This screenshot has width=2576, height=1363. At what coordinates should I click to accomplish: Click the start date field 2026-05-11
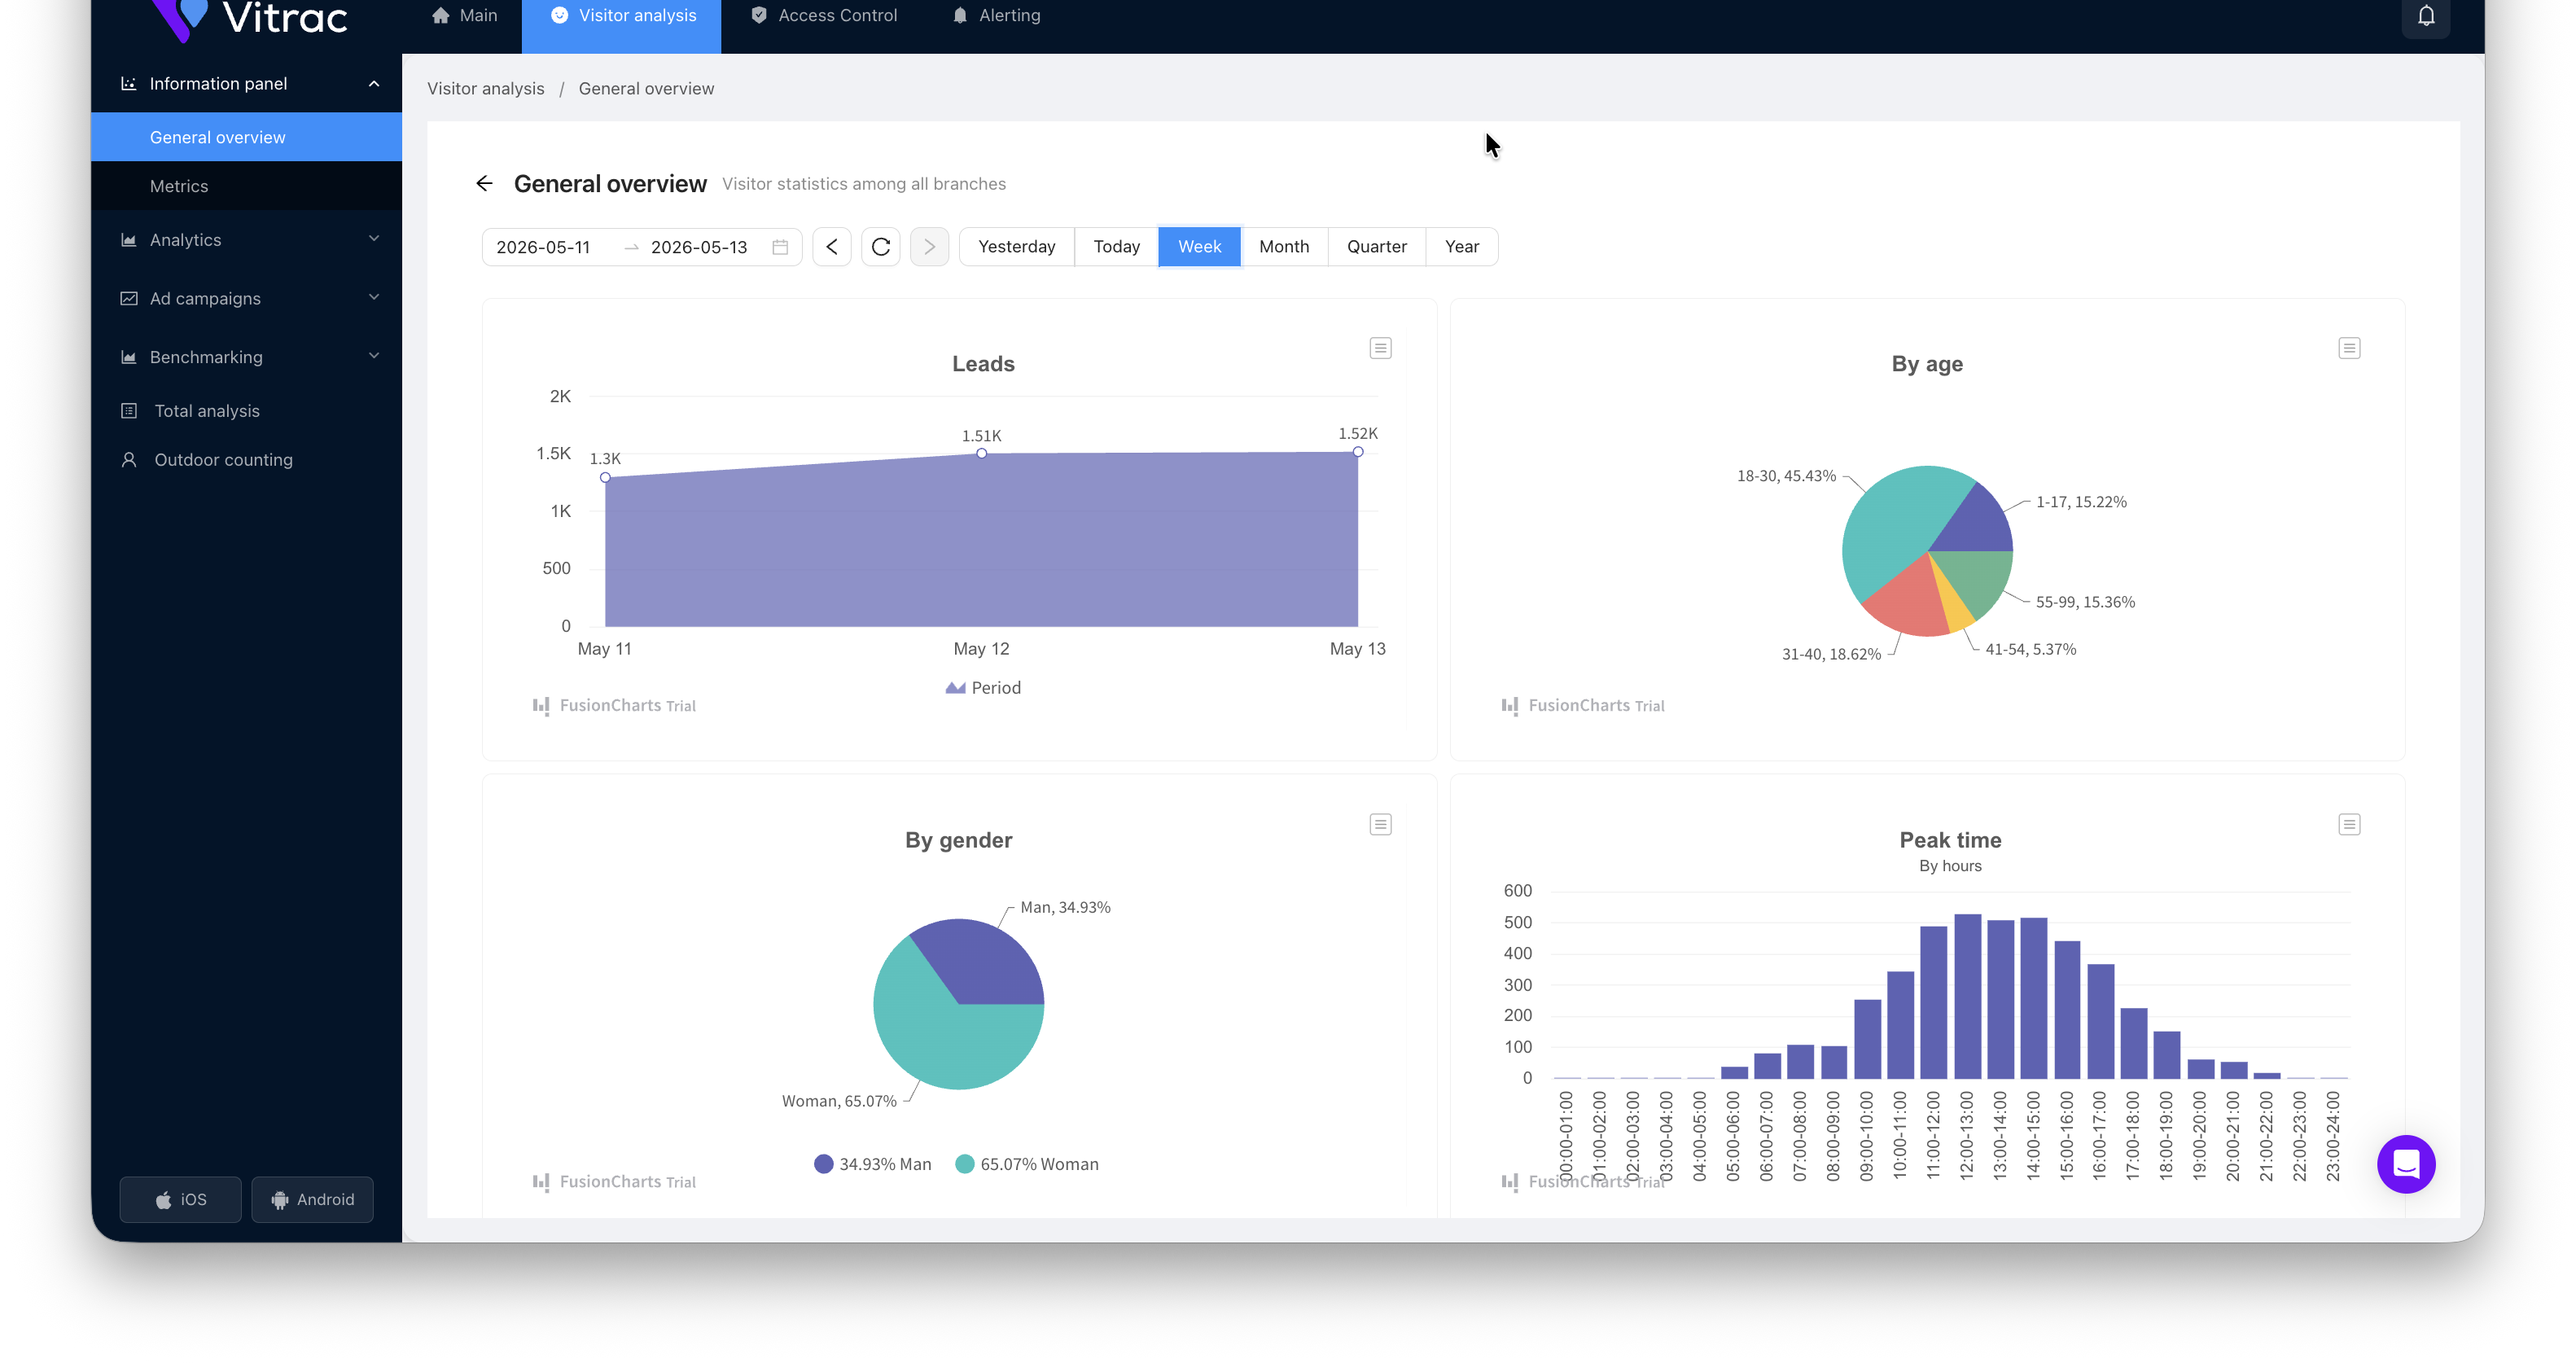[543, 247]
